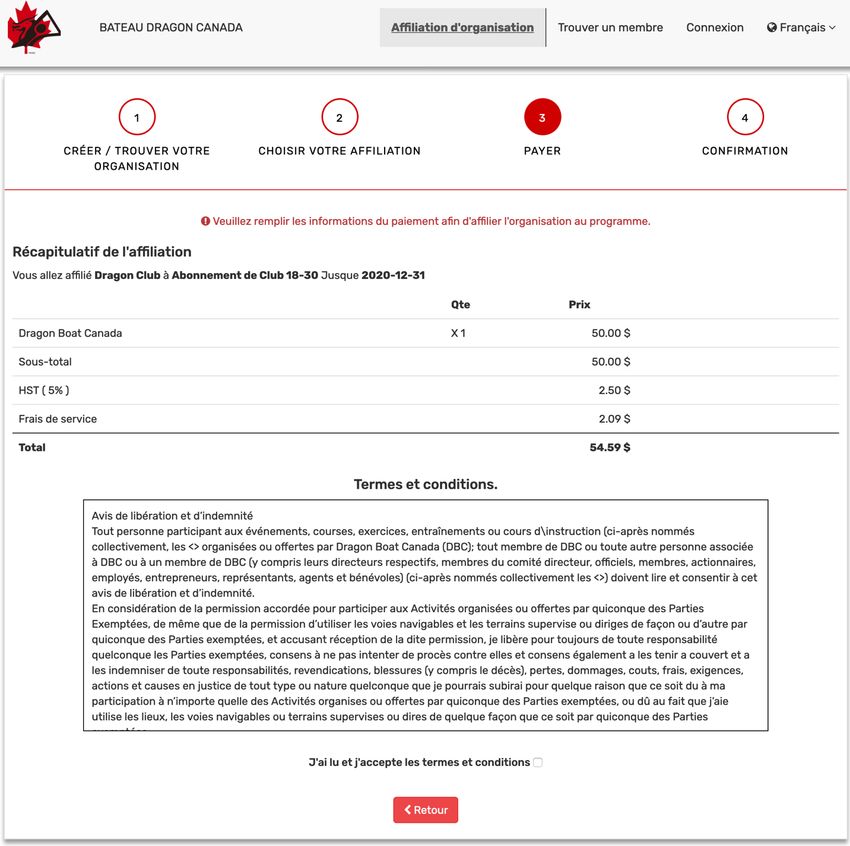This screenshot has width=850, height=846.
Task: Check the accept terms and conditions checkbox
Action: (538, 762)
